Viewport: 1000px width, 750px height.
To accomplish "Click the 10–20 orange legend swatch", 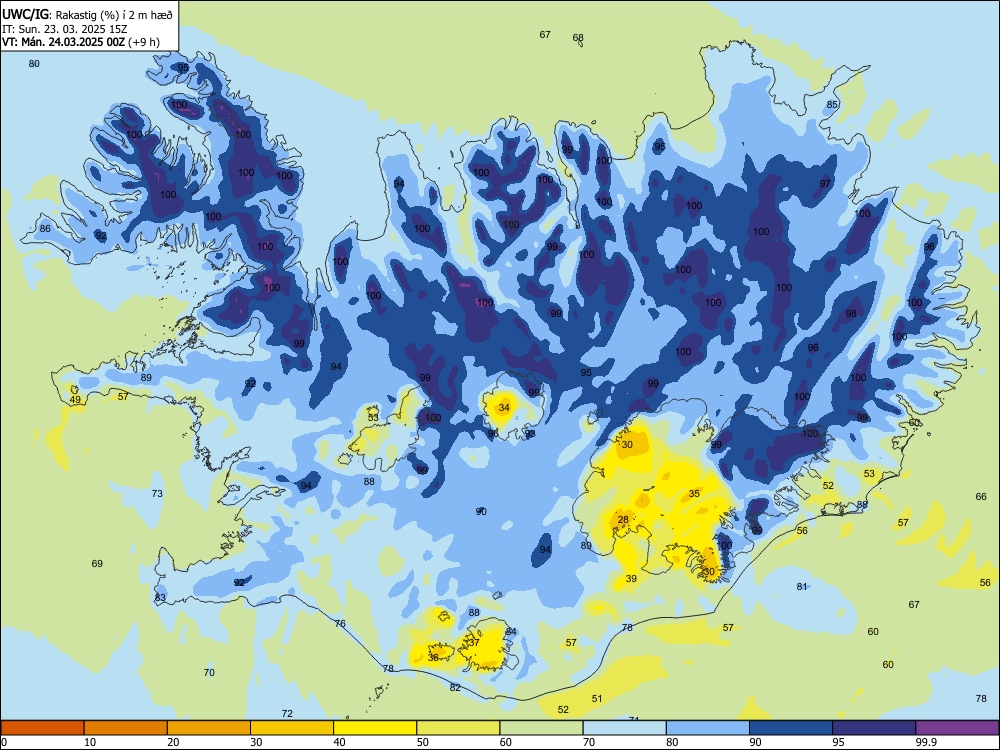I will tap(126, 728).
